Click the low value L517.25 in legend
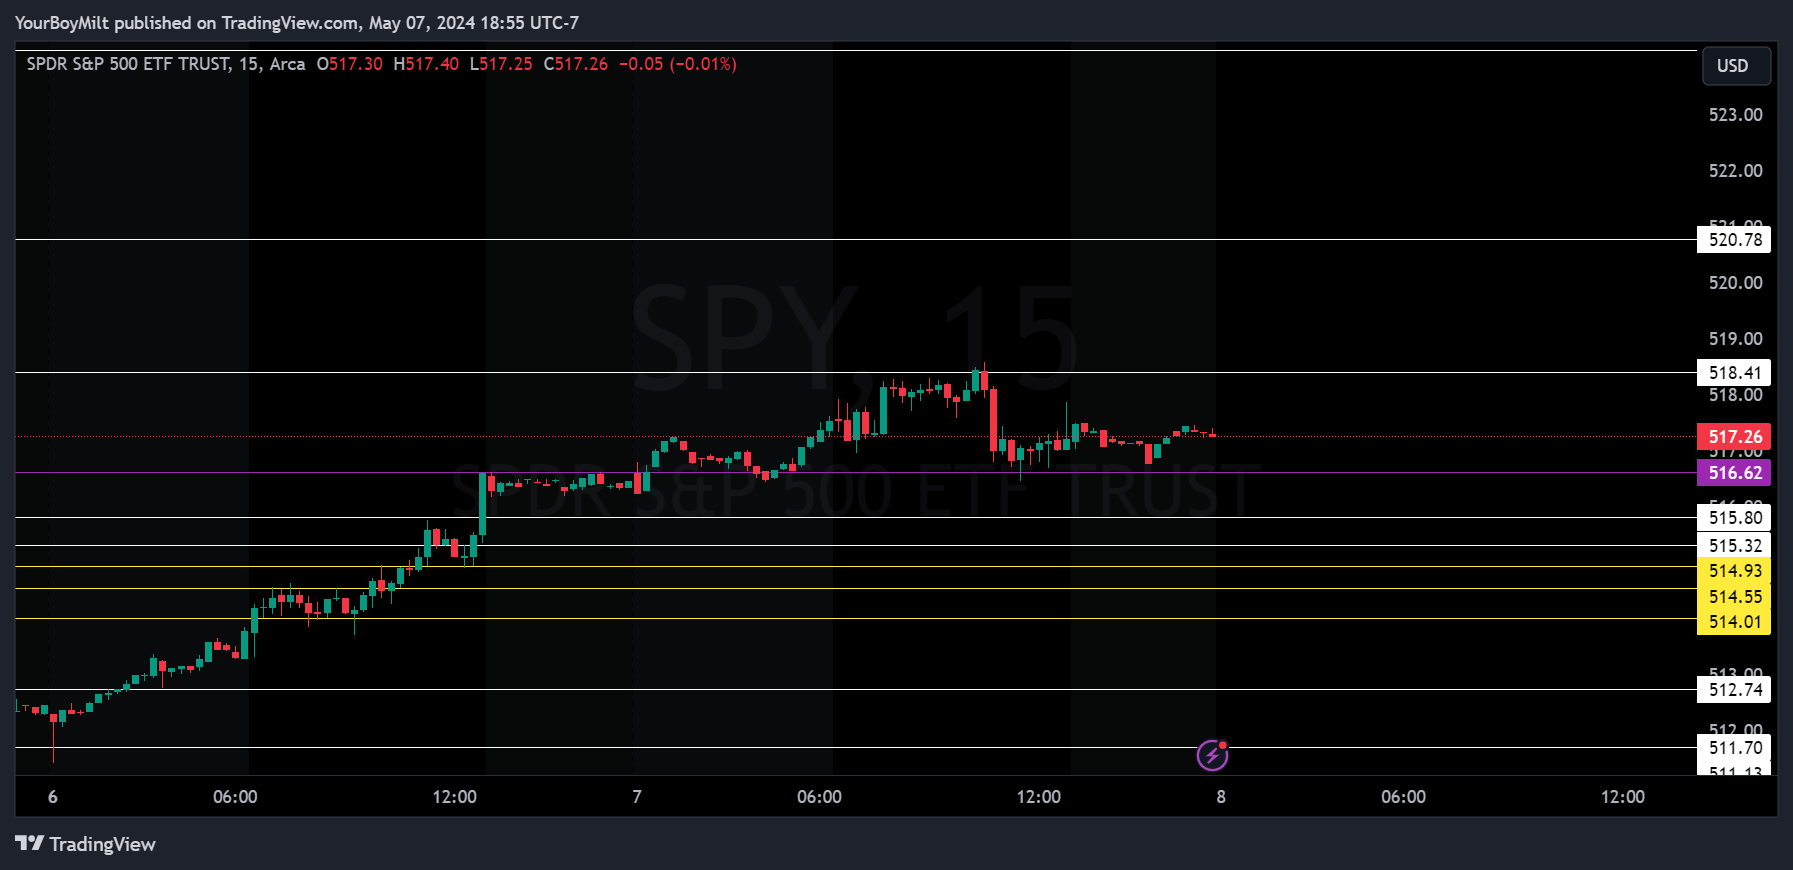Viewport: 1793px width, 870px height. point(501,64)
